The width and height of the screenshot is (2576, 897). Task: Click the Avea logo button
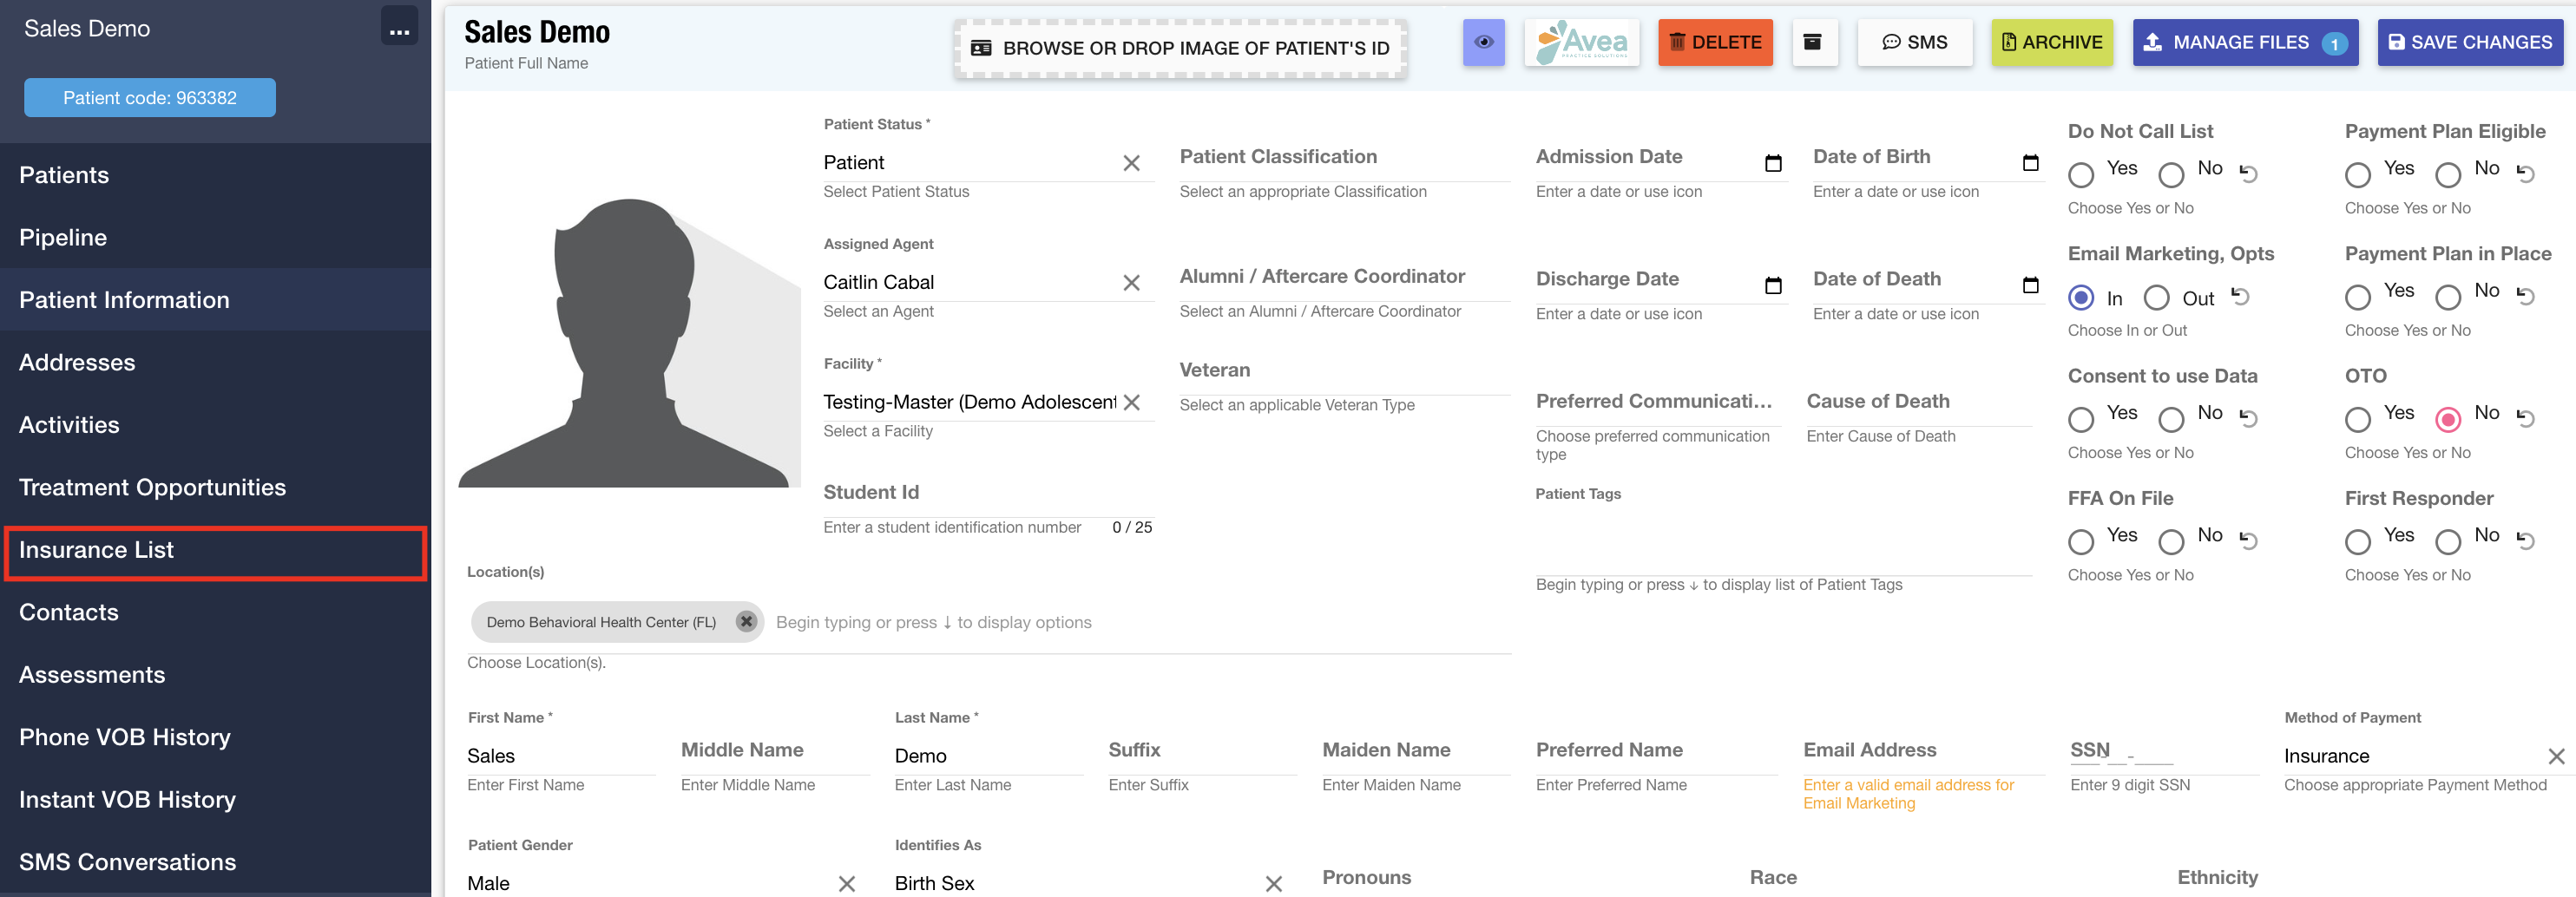pyautogui.click(x=1581, y=42)
